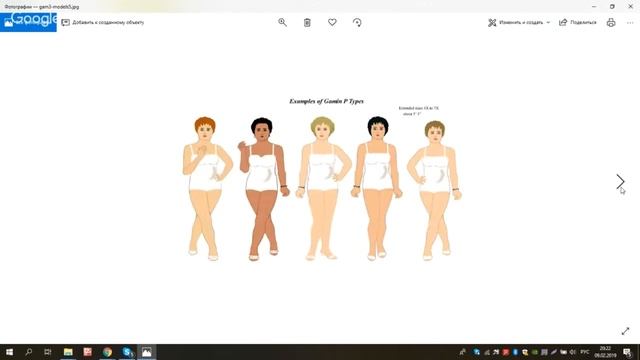The height and width of the screenshot is (360, 640).
Task: Click the zoom magnifier icon in Photos toolbar
Action: [x=282, y=22]
